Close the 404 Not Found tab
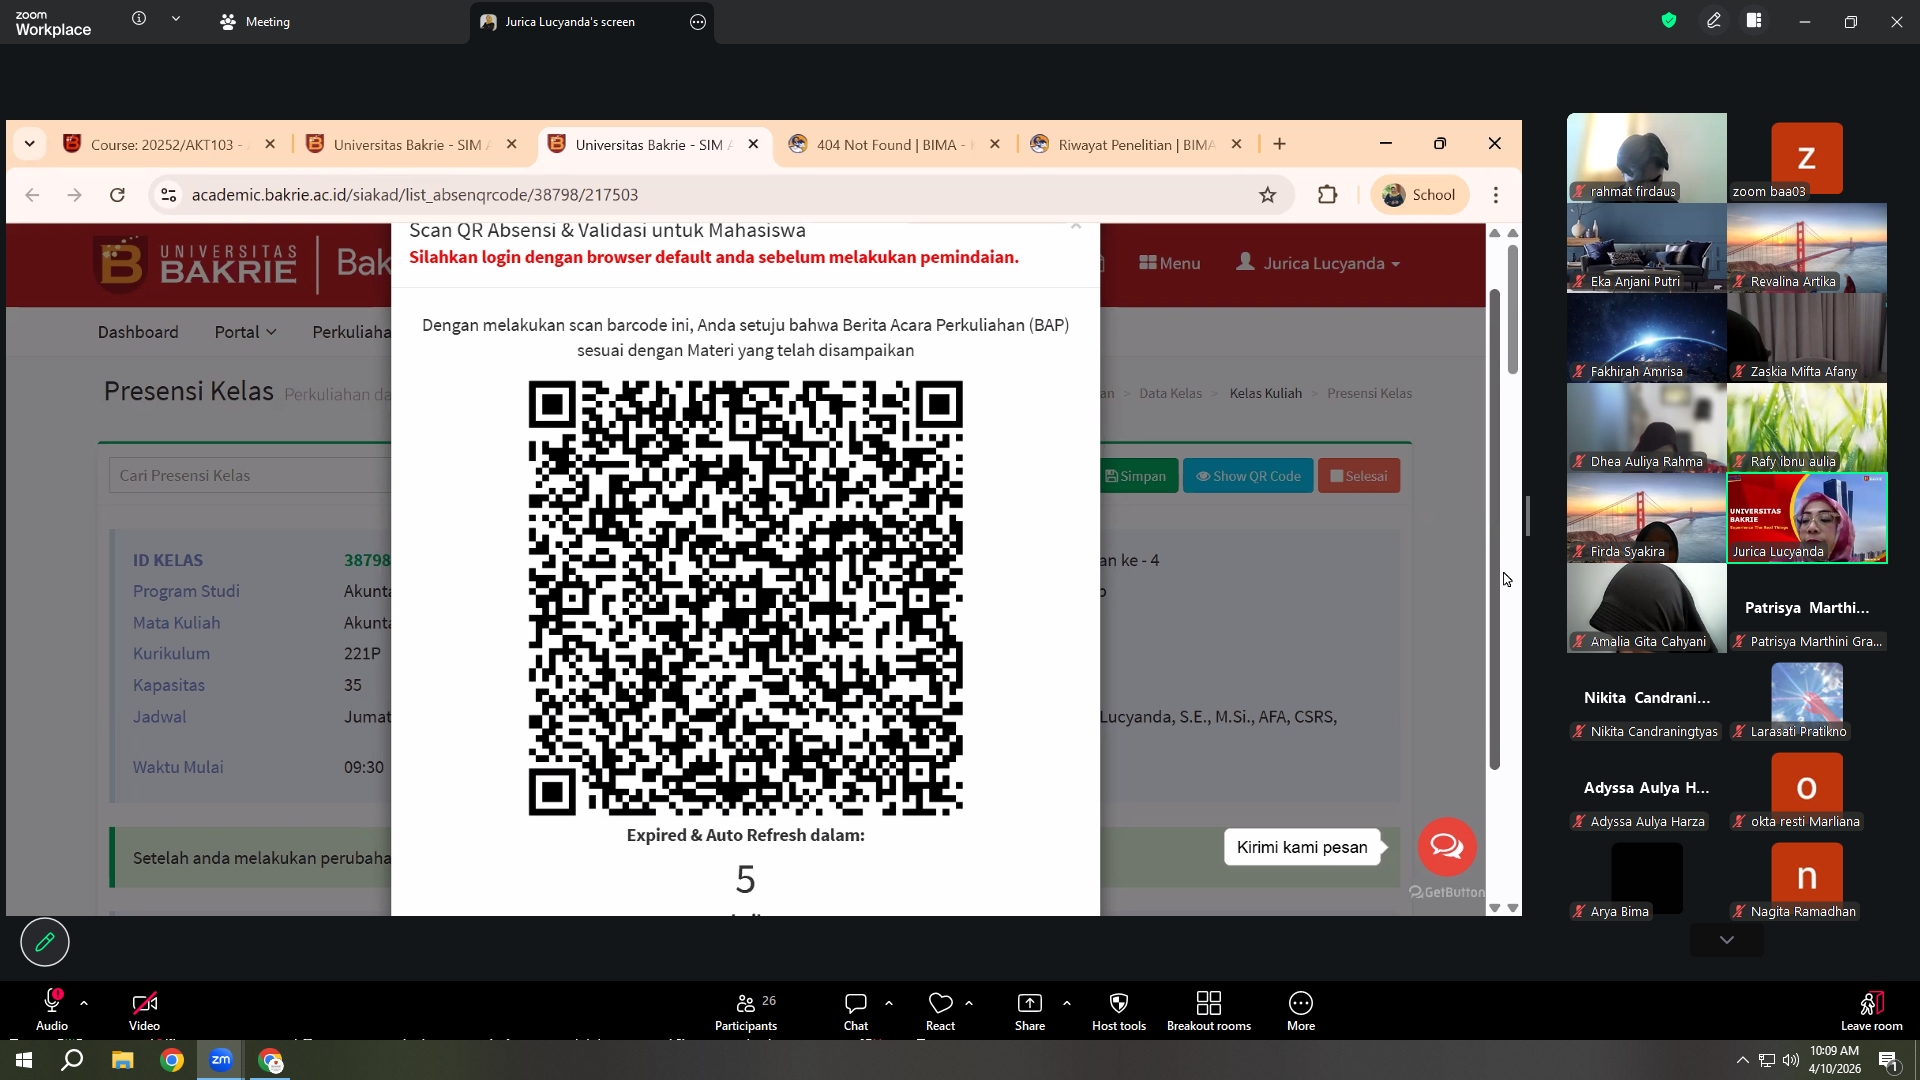 (995, 144)
